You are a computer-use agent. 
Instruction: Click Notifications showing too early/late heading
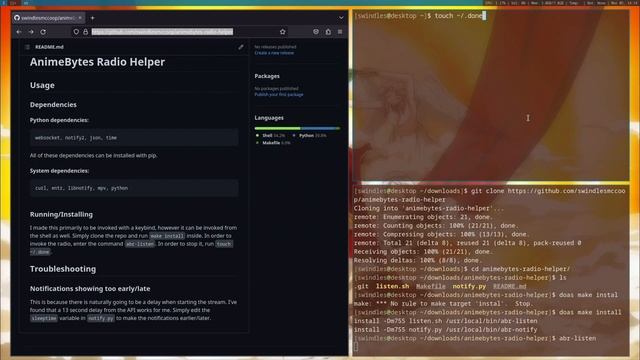pyautogui.click(x=90, y=289)
